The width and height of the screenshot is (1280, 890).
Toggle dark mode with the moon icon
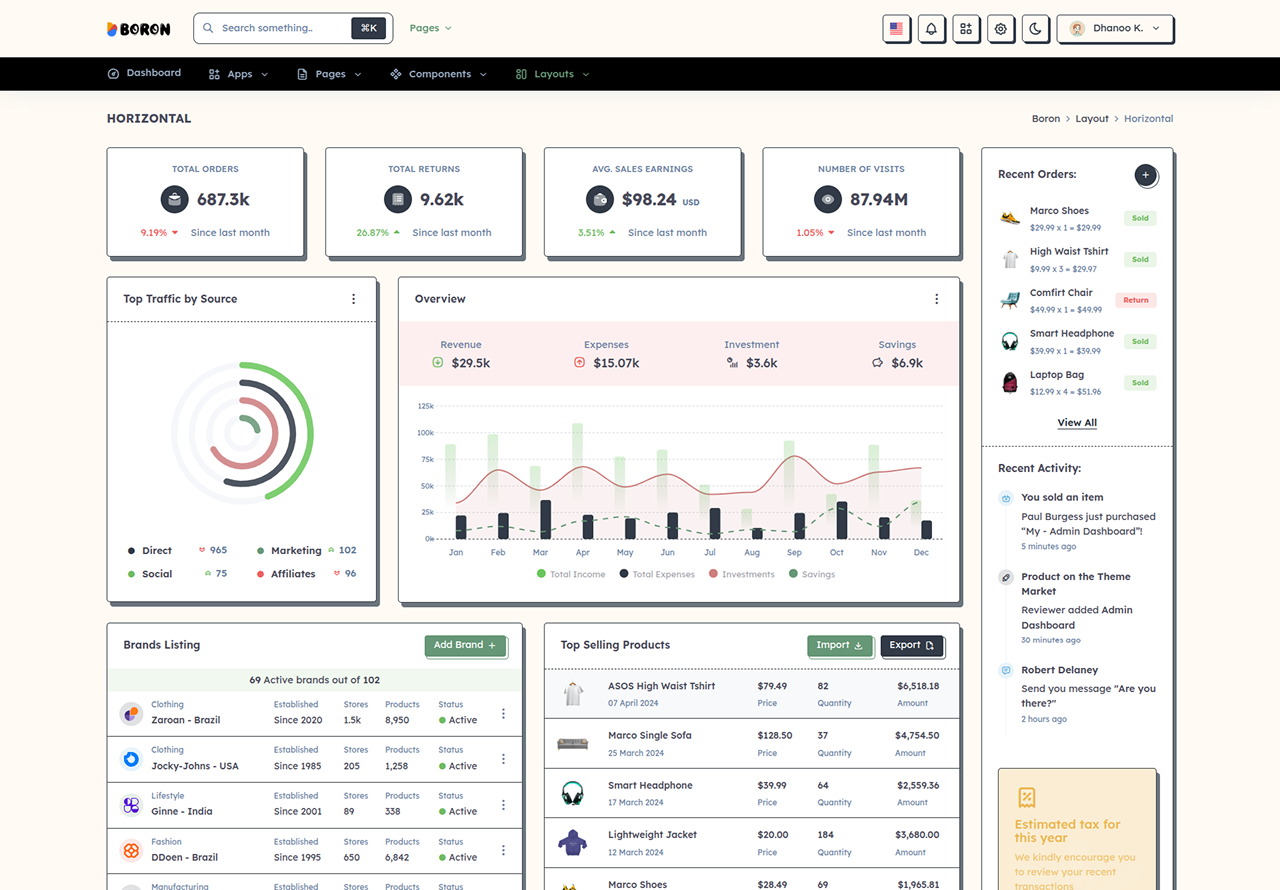(x=1035, y=29)
